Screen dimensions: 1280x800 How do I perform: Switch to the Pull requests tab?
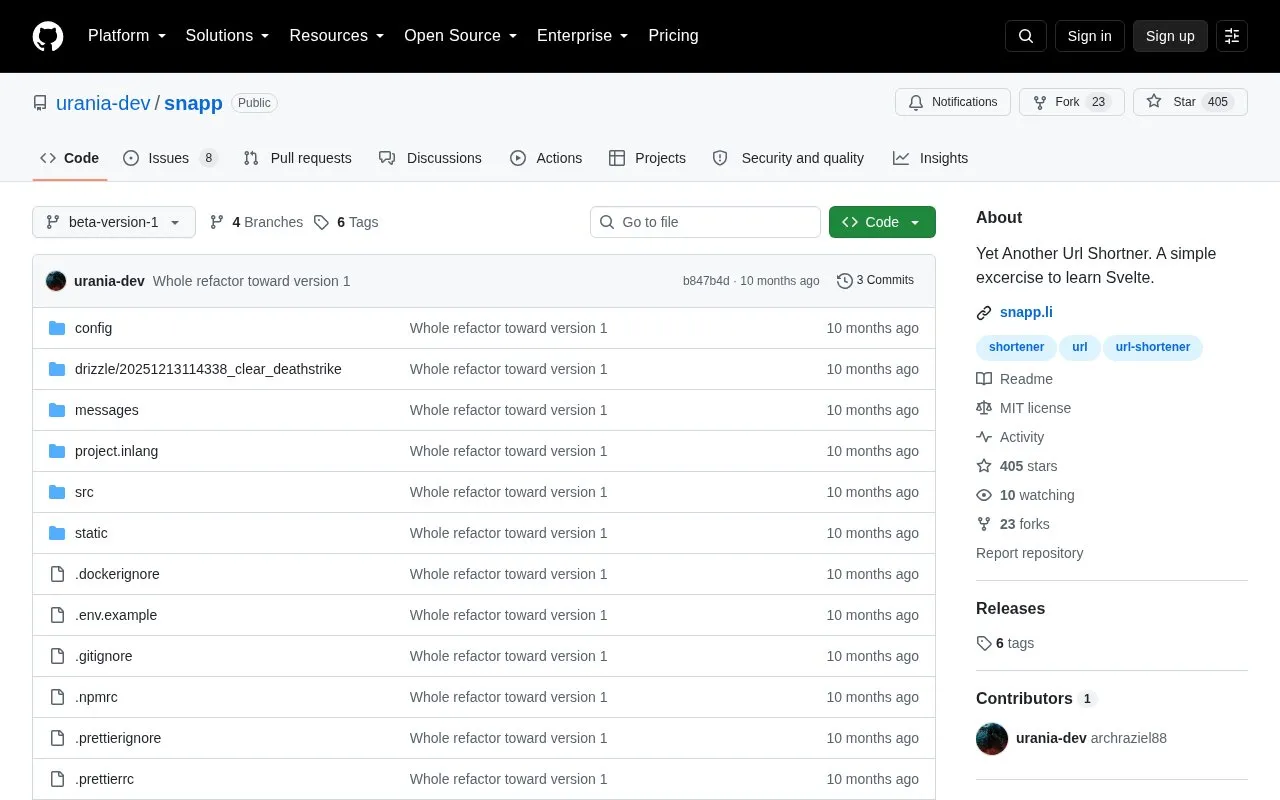click(x=297, y=158)
